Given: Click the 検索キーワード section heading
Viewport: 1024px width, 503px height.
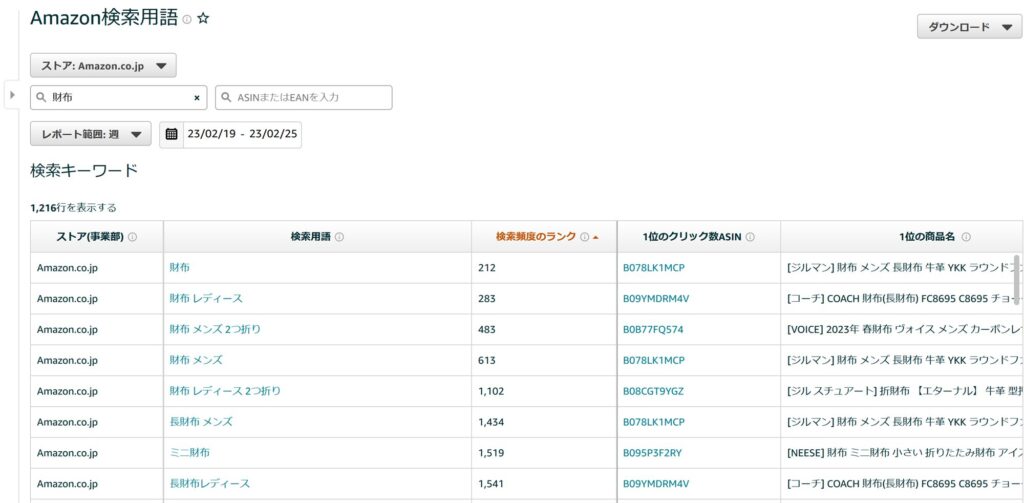Looking at the screenshot, I should (84, 171).
